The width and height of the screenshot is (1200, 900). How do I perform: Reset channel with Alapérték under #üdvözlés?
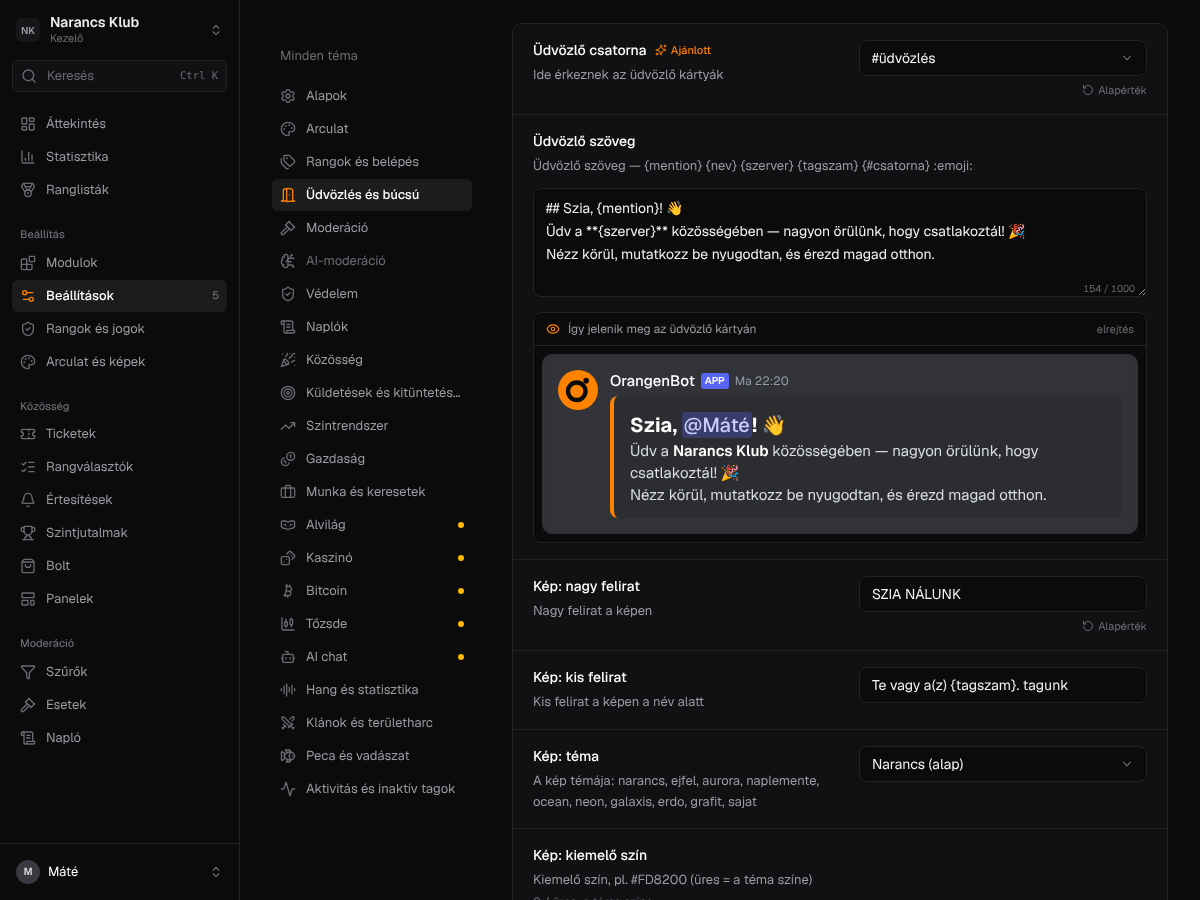point(1114,90)
